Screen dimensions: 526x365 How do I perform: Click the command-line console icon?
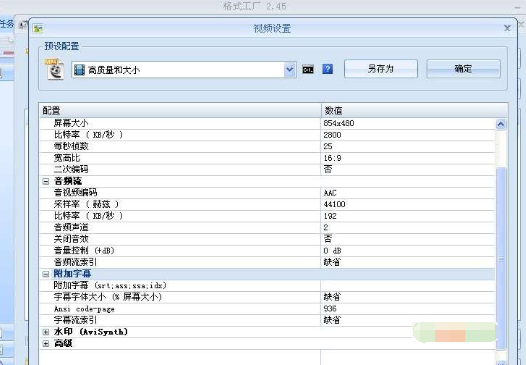coord(308,69)
